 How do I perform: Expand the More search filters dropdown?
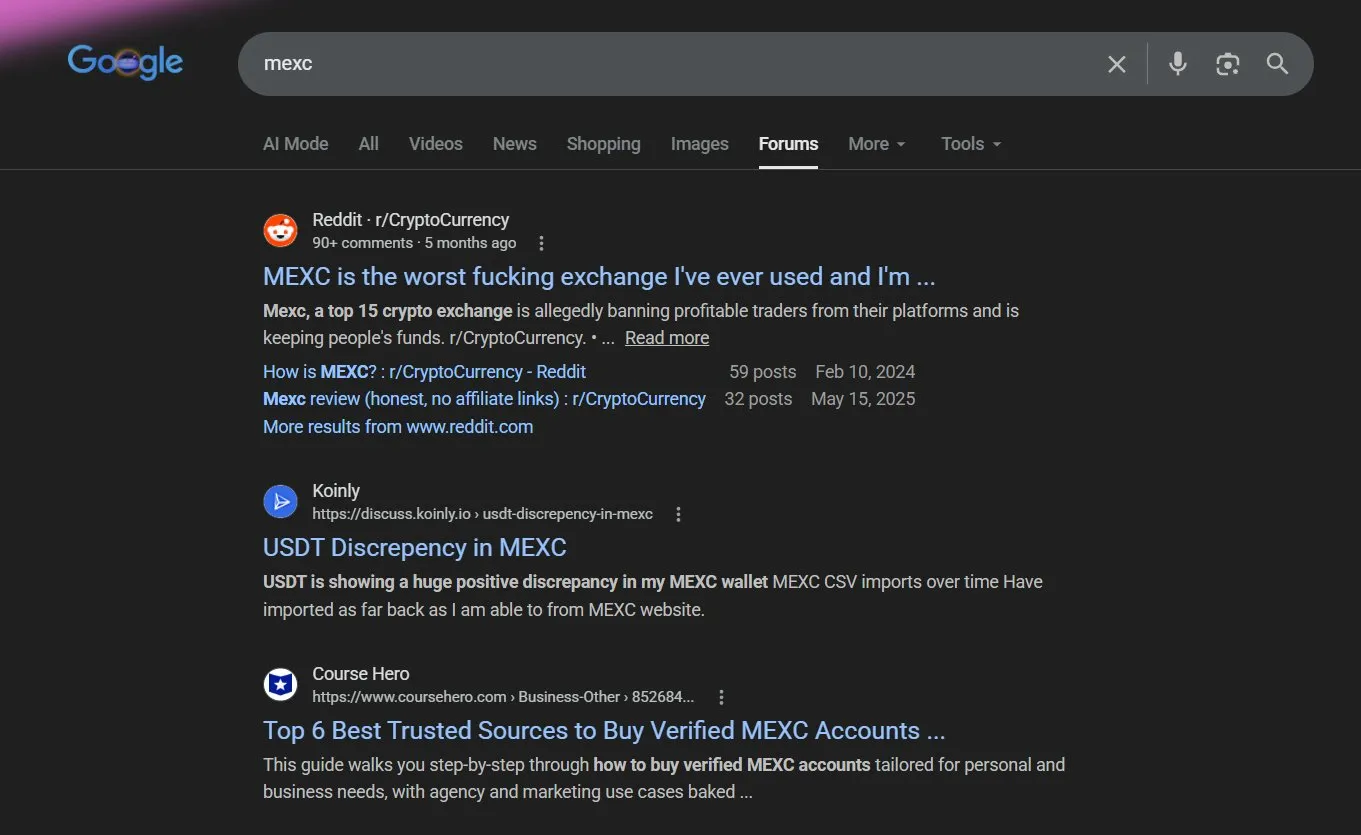[x=877, y=144]
